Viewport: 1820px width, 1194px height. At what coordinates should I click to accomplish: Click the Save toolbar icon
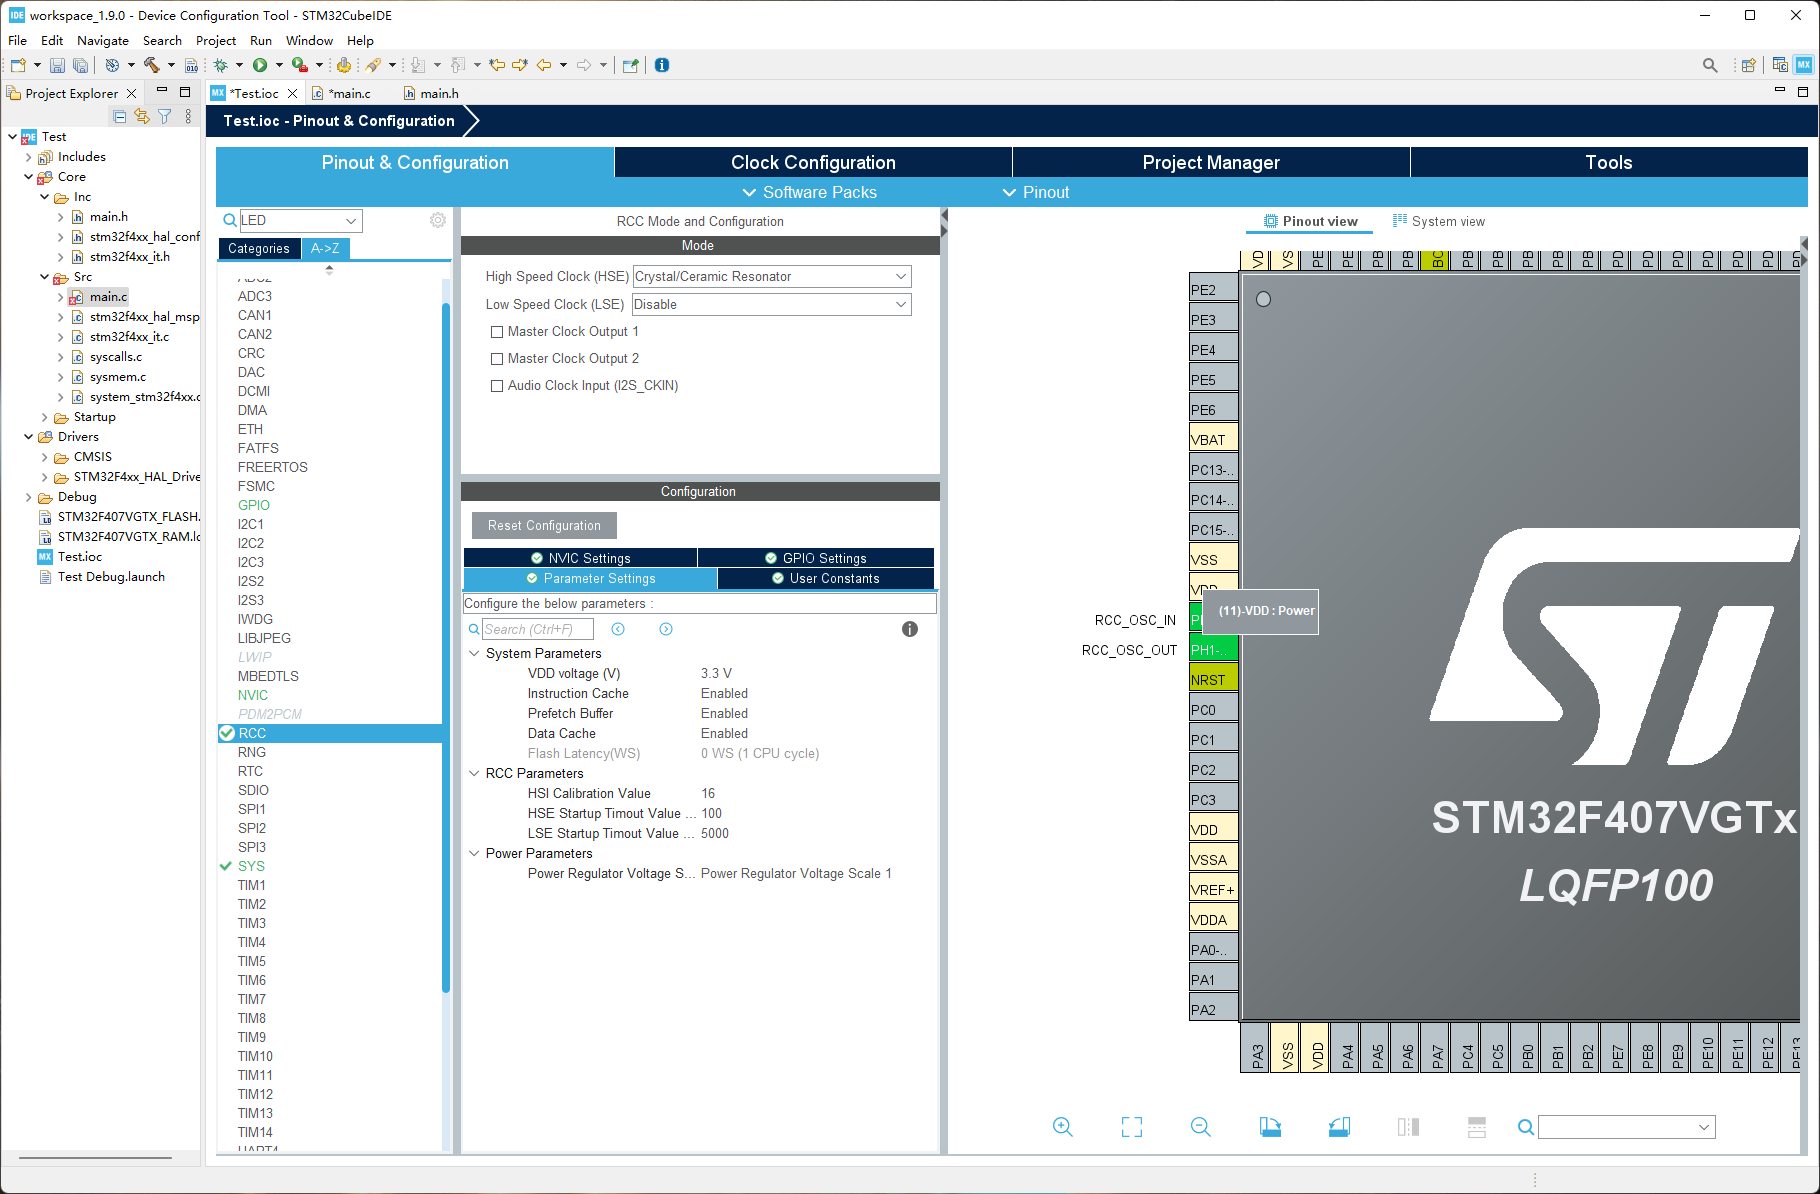coord(57,65)
